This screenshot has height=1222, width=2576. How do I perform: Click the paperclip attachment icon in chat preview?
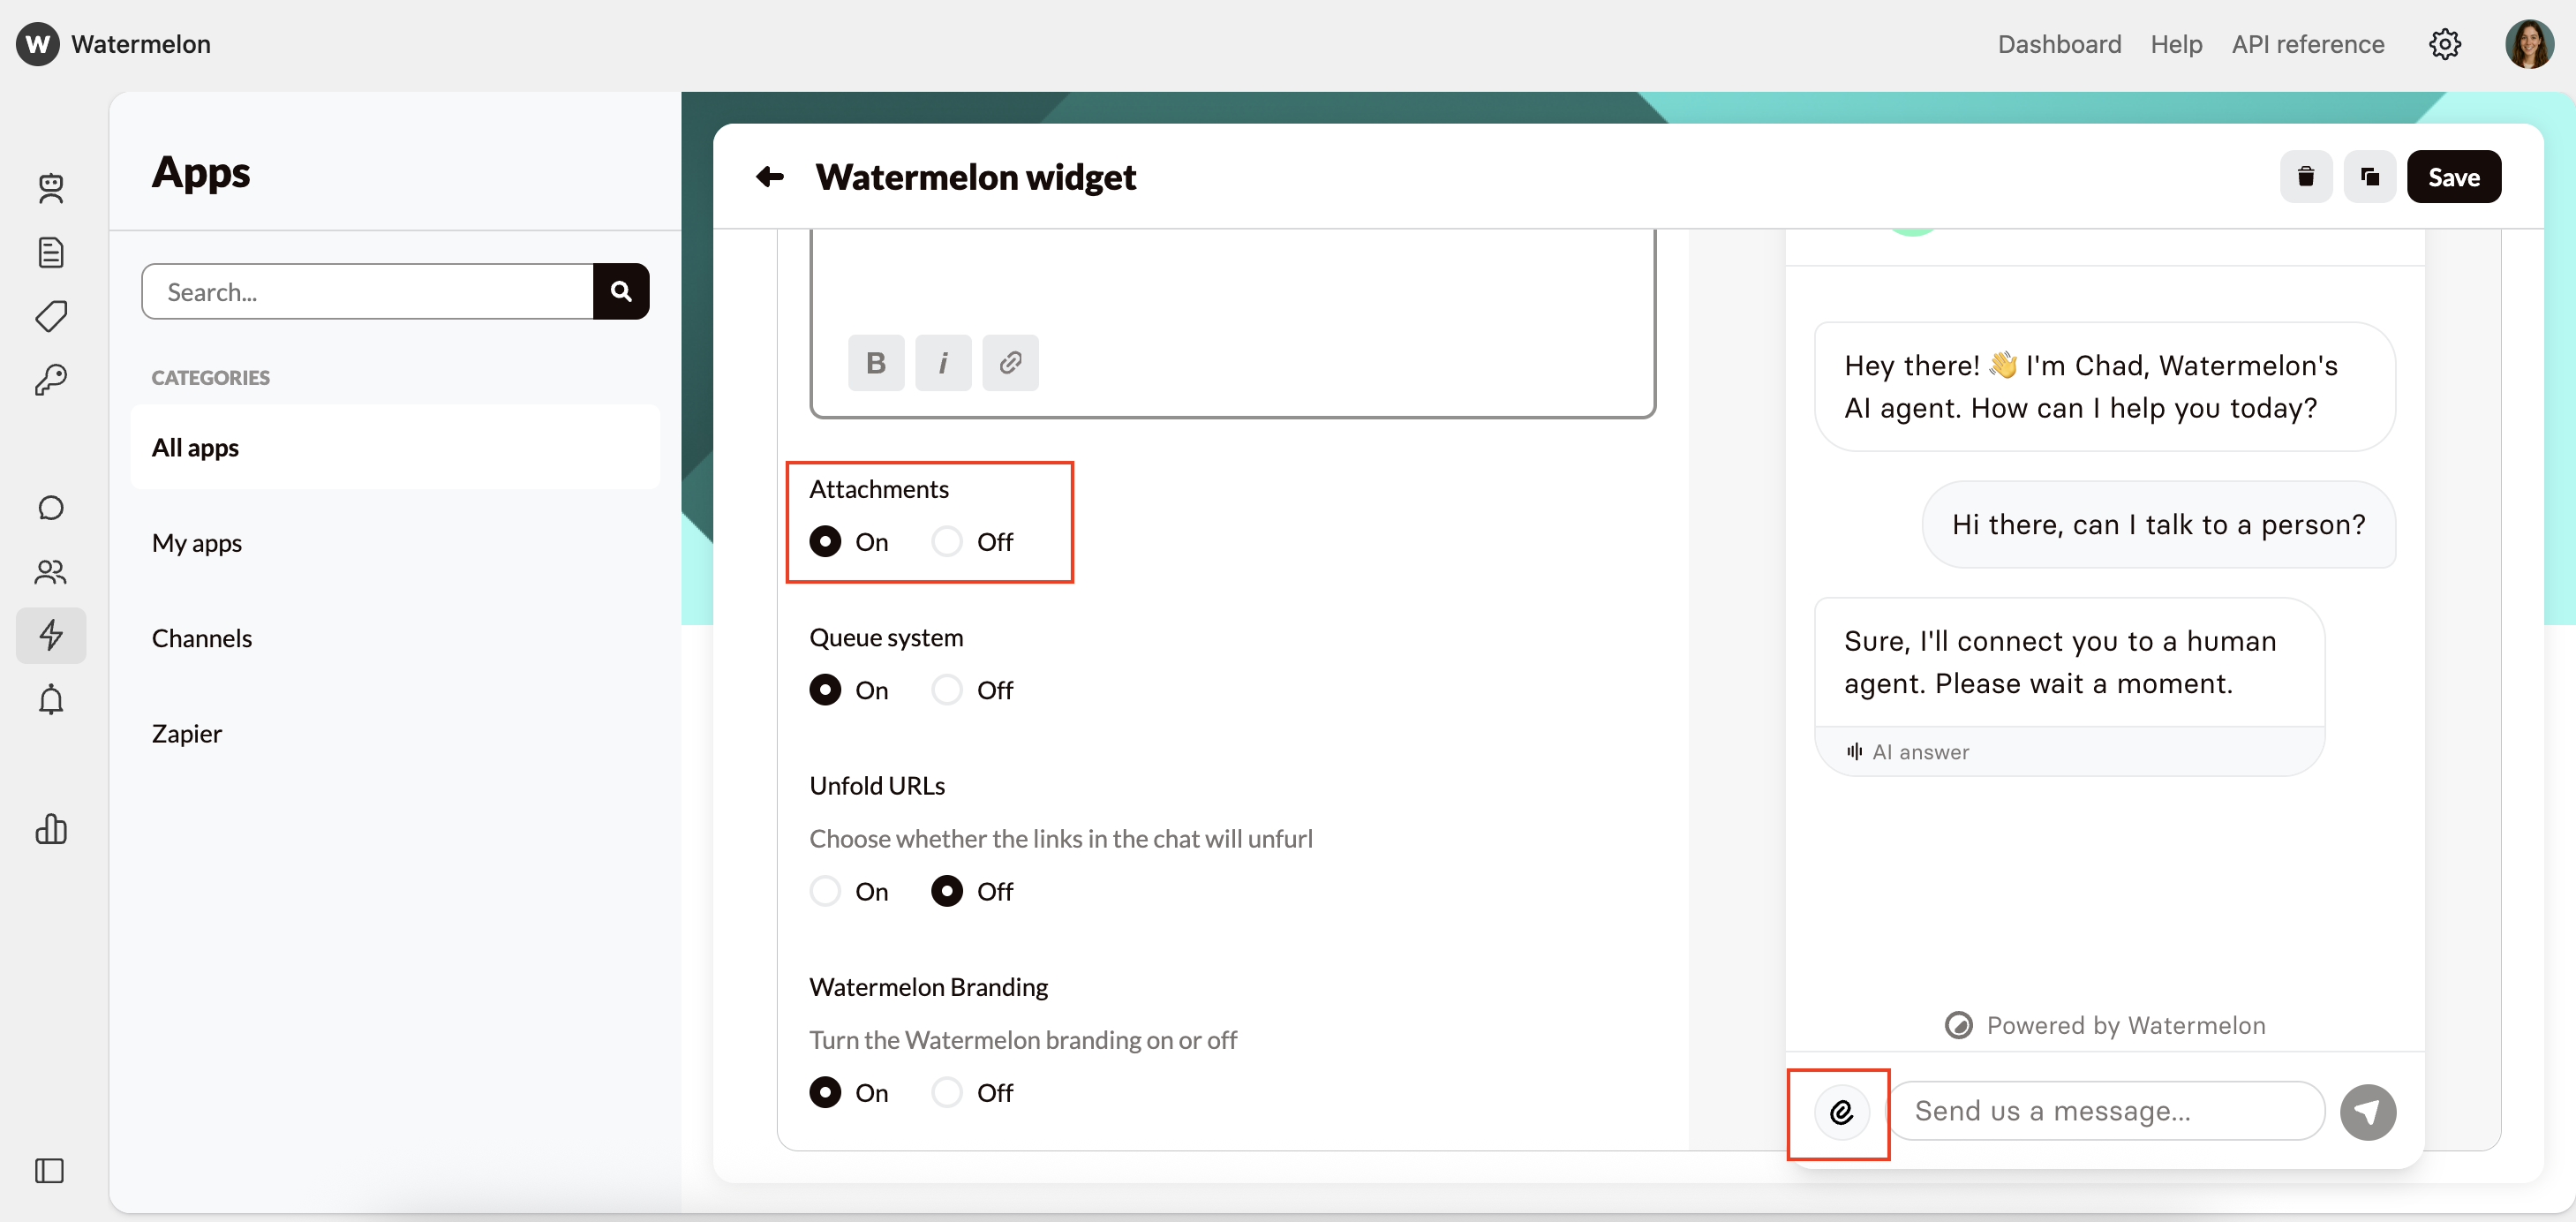[x=1843, y=1112]
